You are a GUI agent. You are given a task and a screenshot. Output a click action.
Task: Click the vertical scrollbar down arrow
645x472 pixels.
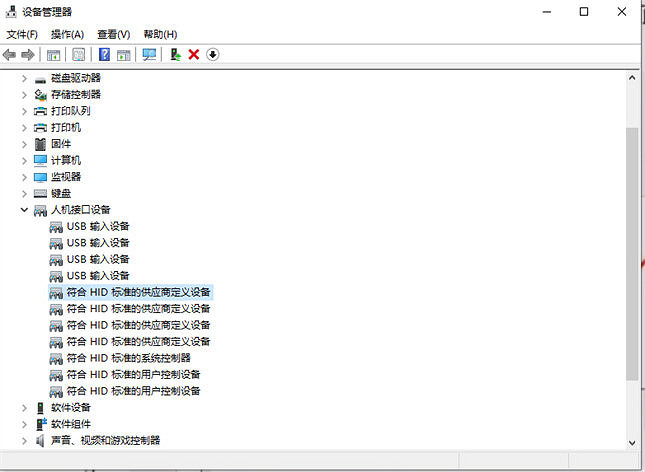tap(632, 442)
